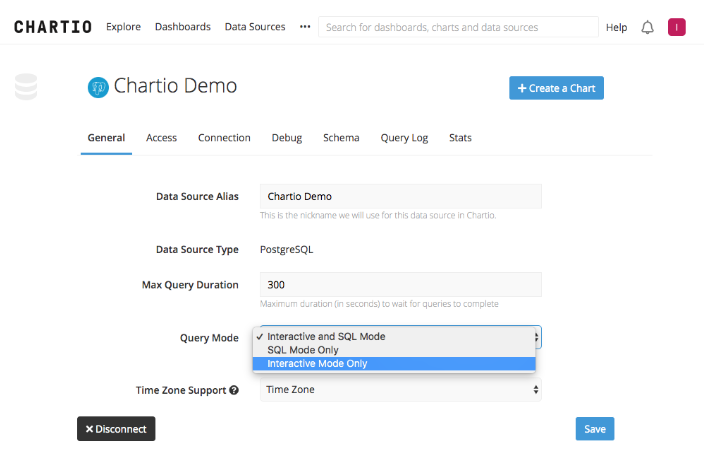Click the gray database stack icon
This screenshot has width=717, height=462.
tap(26, 86)
